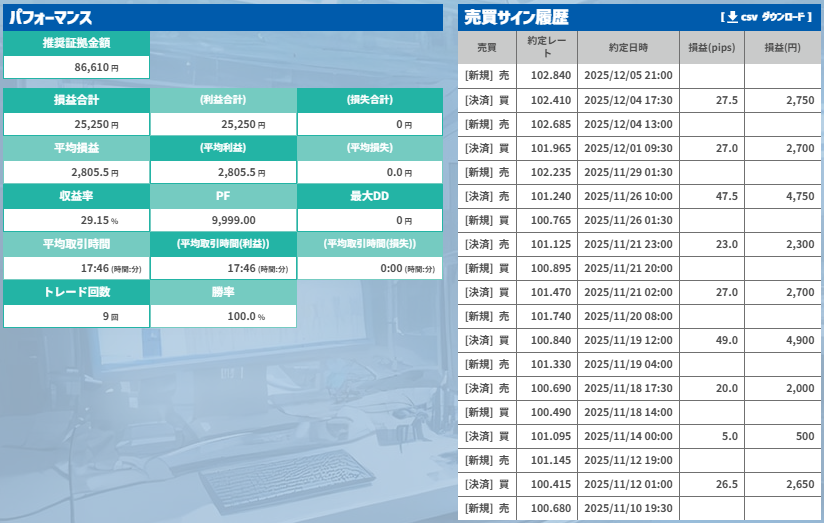This screenshot has width=824, height=523.
Task: Click the 100.680 rate in the last row
Action: [x=550, y=508]
